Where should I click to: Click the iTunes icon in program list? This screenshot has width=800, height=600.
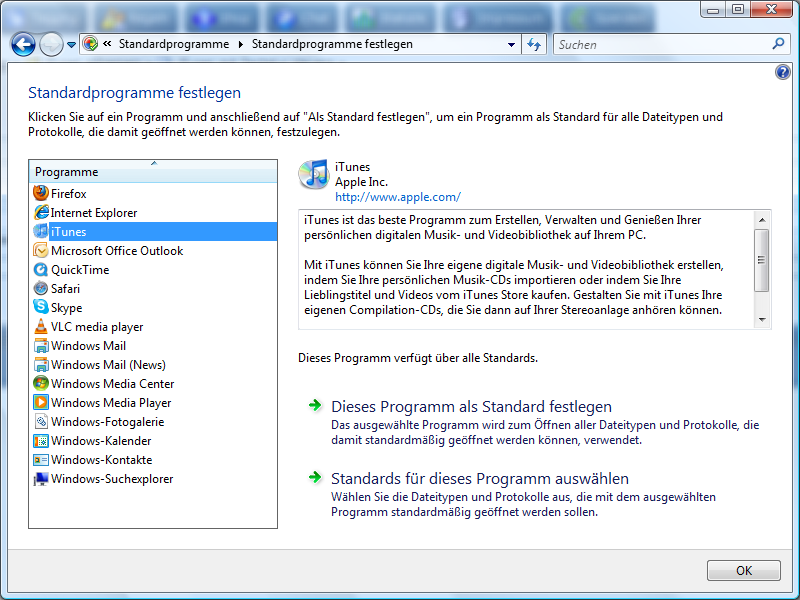pos(41,231)
